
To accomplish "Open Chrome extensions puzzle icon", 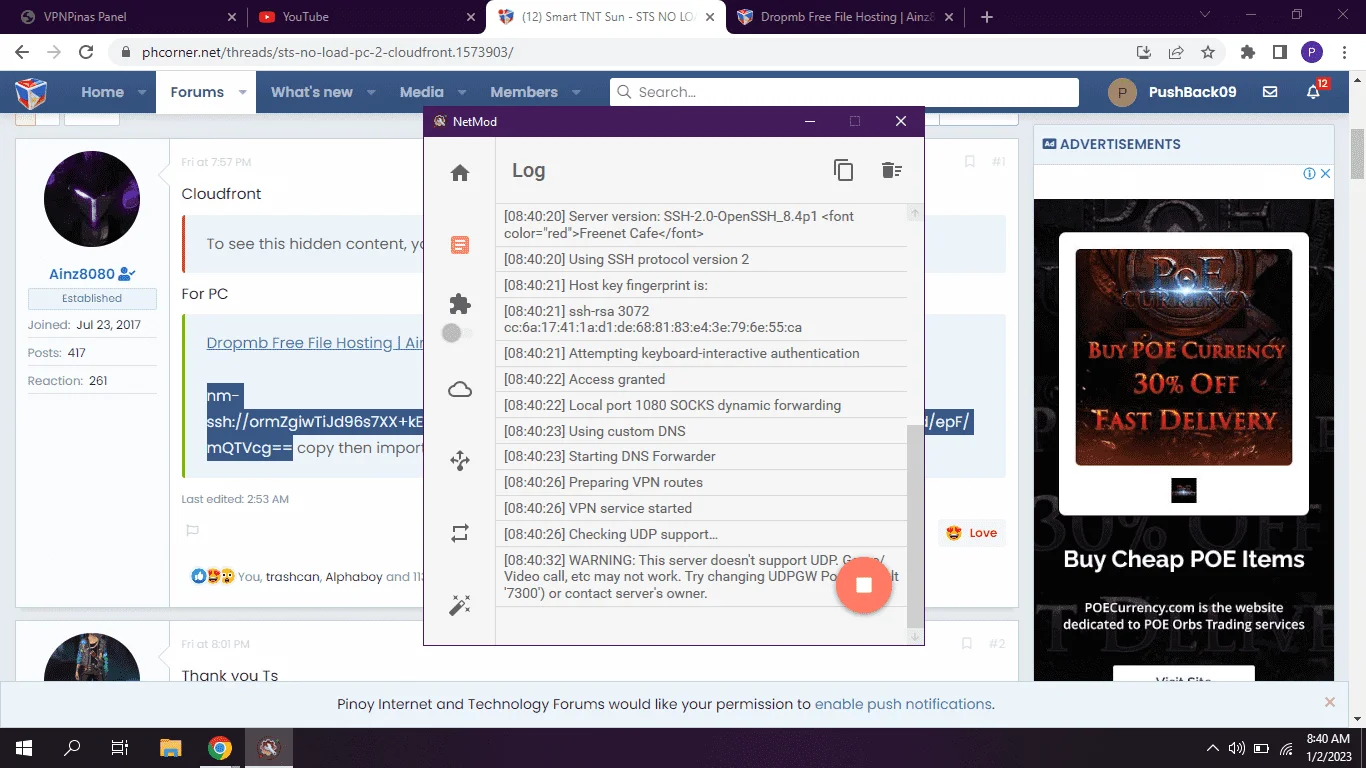I will [x=1247, y=52].
